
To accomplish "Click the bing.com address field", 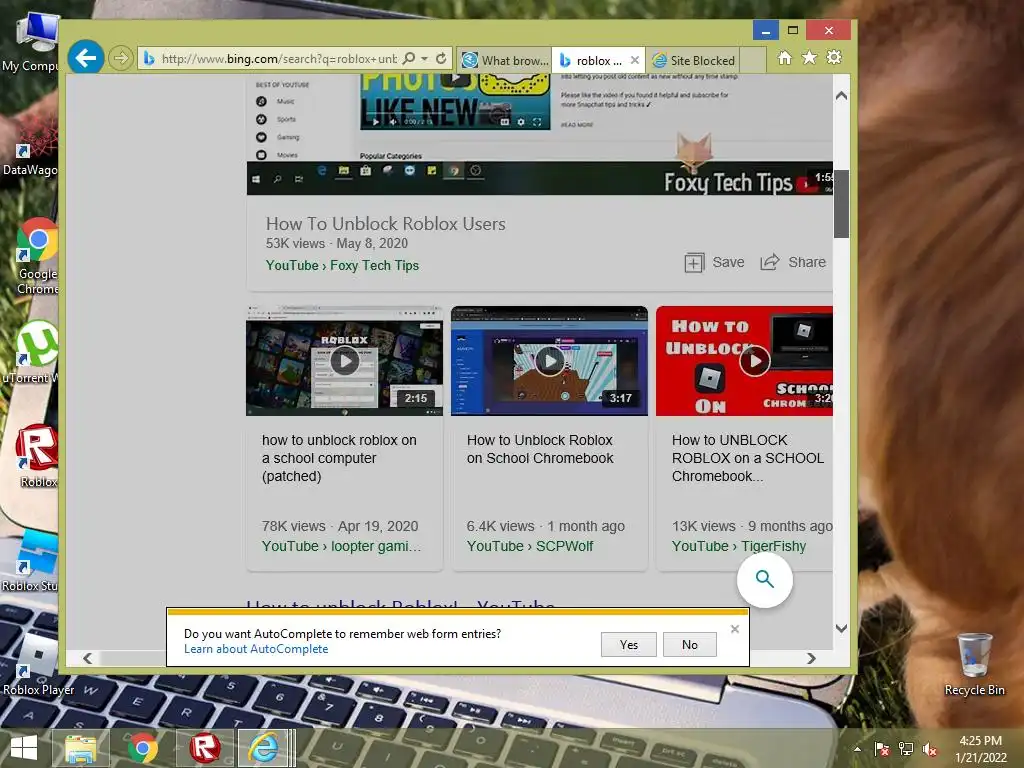I will 279,59.
